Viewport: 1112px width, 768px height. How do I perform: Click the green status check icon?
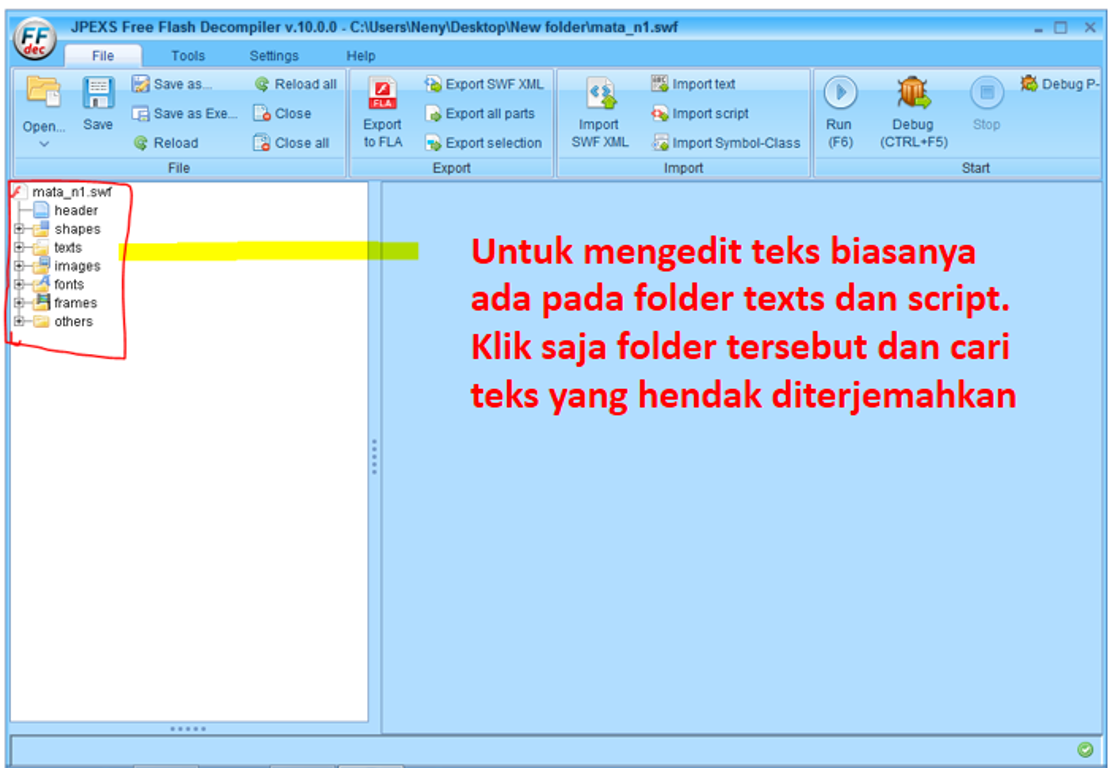[x=1085, y=750]
